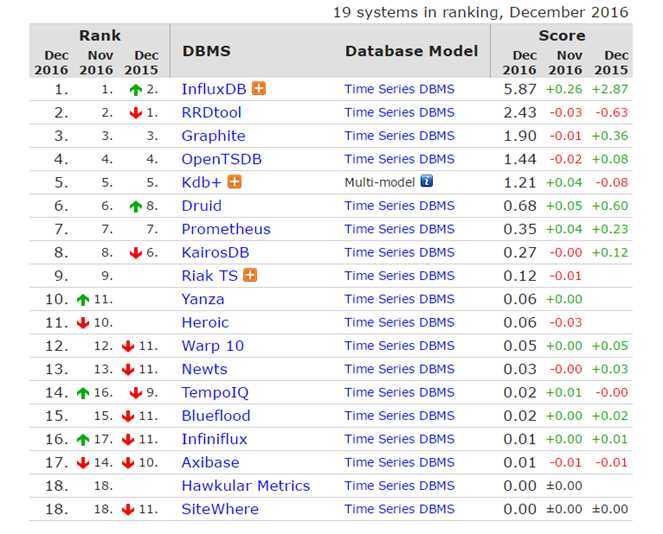Click the Rank header label
The image size is (663, 534).
[x=100, y=36]
